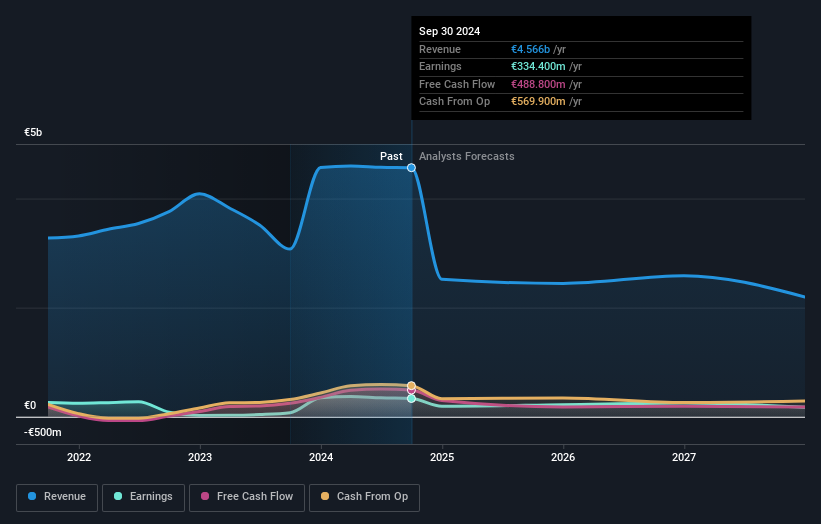821x524 pixels.
Task: Click the 2022 x-axis label
Action: click(79, 458)
